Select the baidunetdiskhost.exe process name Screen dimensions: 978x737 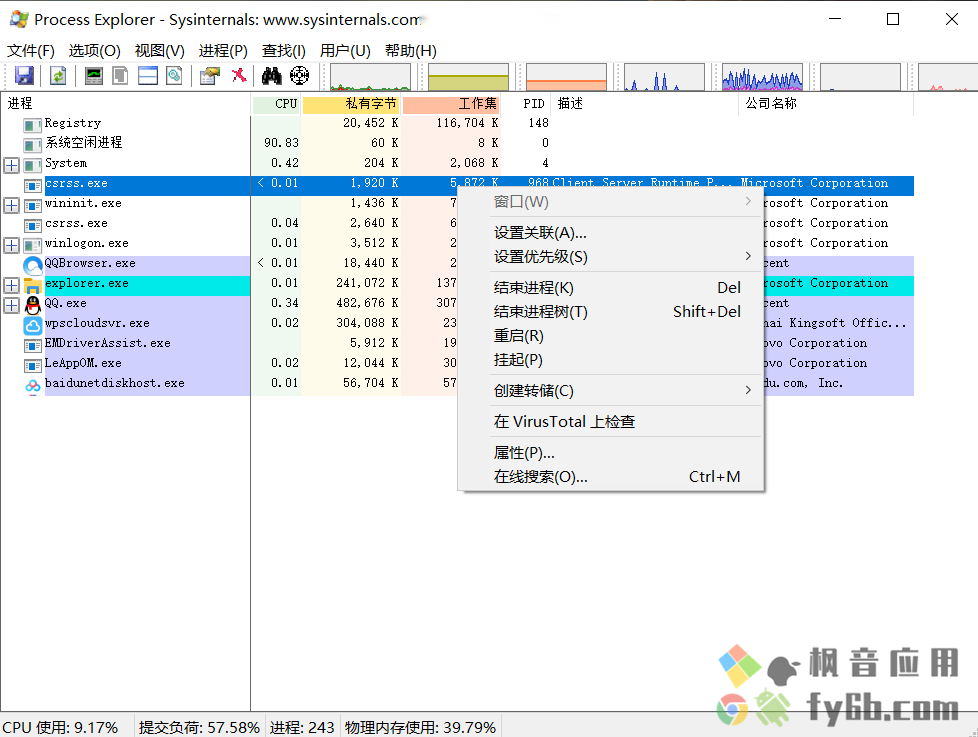coord(115,383)
